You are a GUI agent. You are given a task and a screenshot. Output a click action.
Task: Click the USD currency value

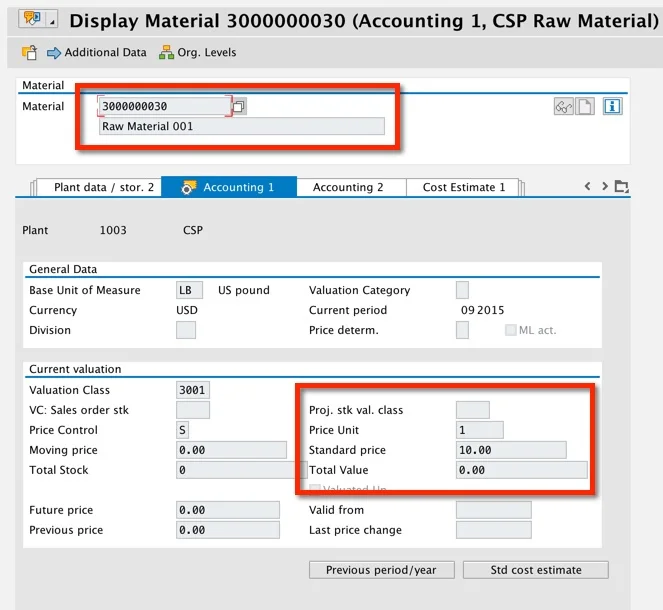187,310
